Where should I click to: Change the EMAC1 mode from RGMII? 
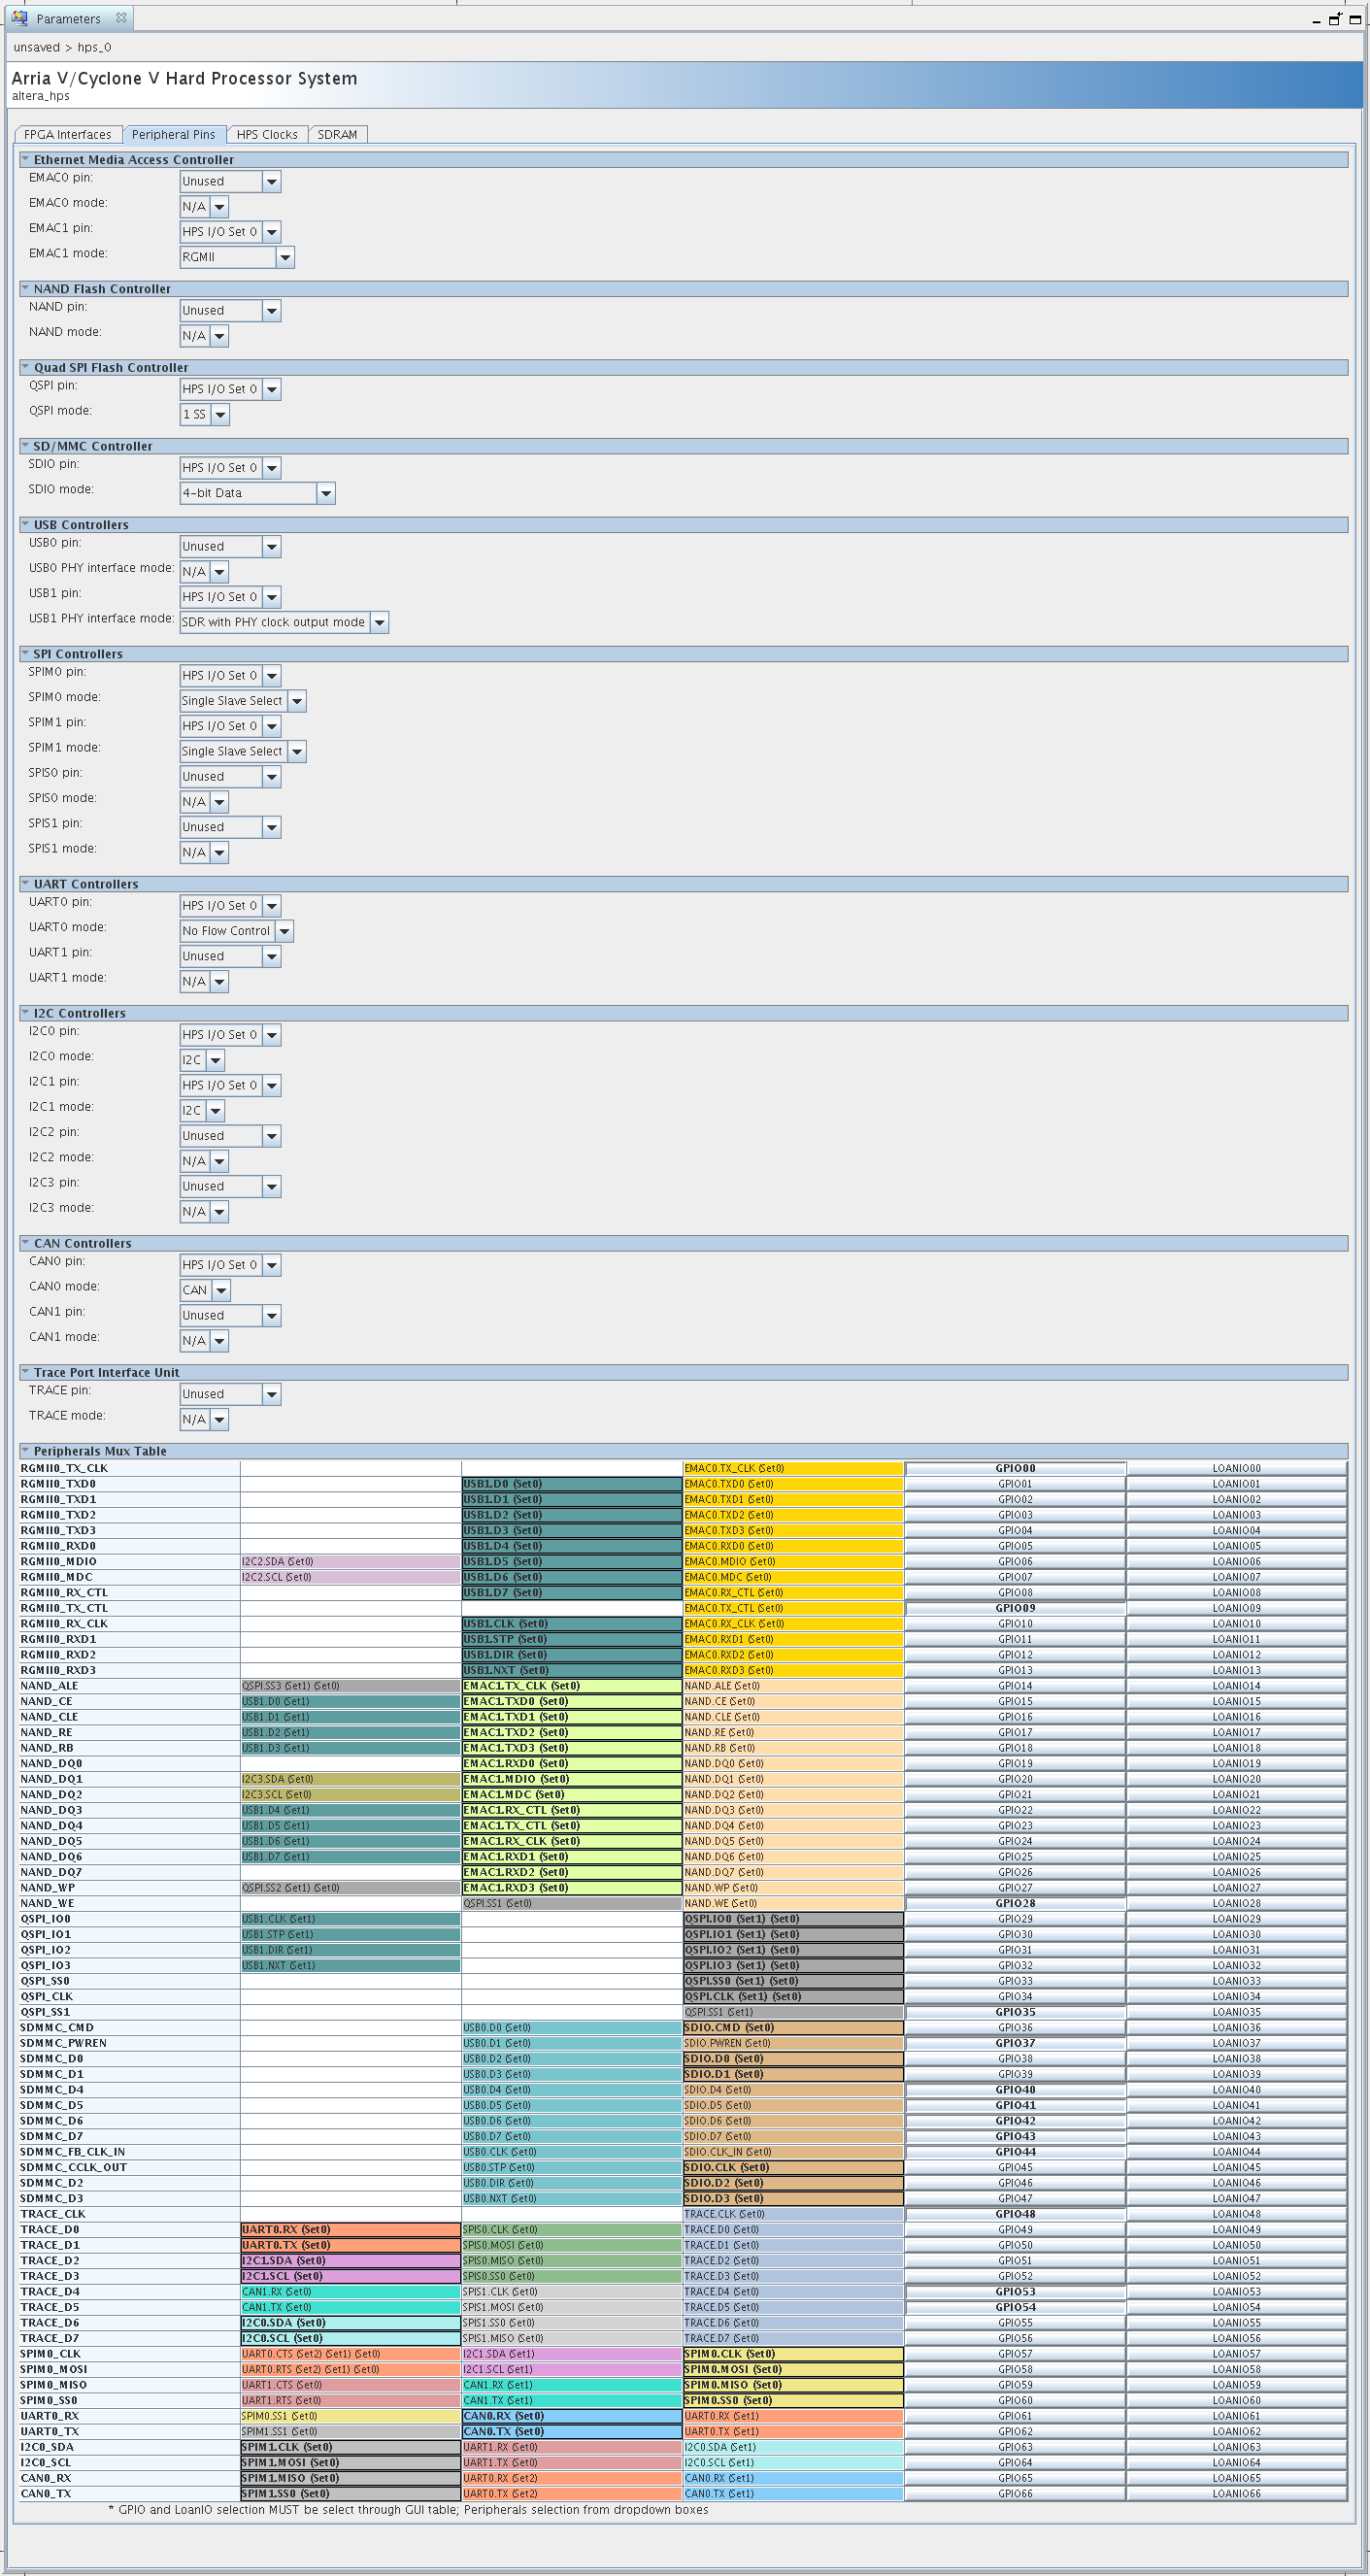pyautogui.click(x=237, y=257)
